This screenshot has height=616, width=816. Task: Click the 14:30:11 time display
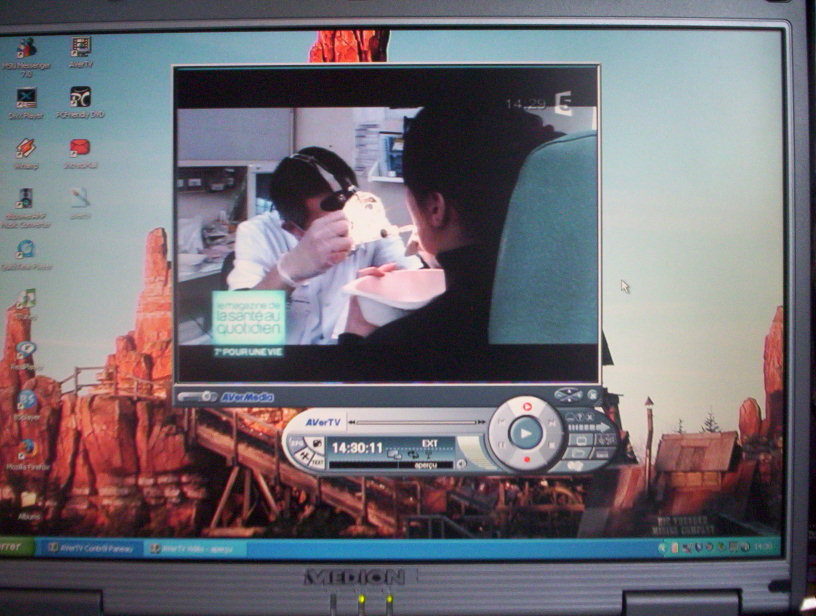[x=358, y=448]
